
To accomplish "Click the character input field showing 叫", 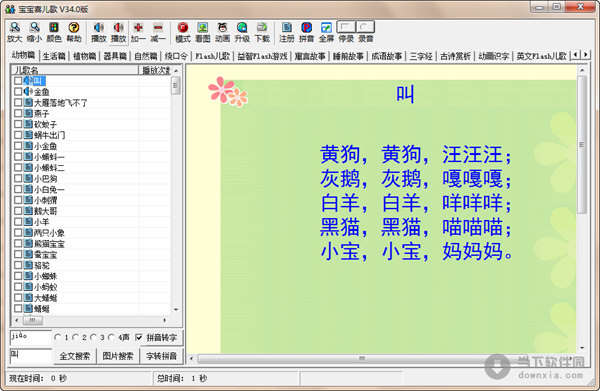I will [x=31, y=355].
